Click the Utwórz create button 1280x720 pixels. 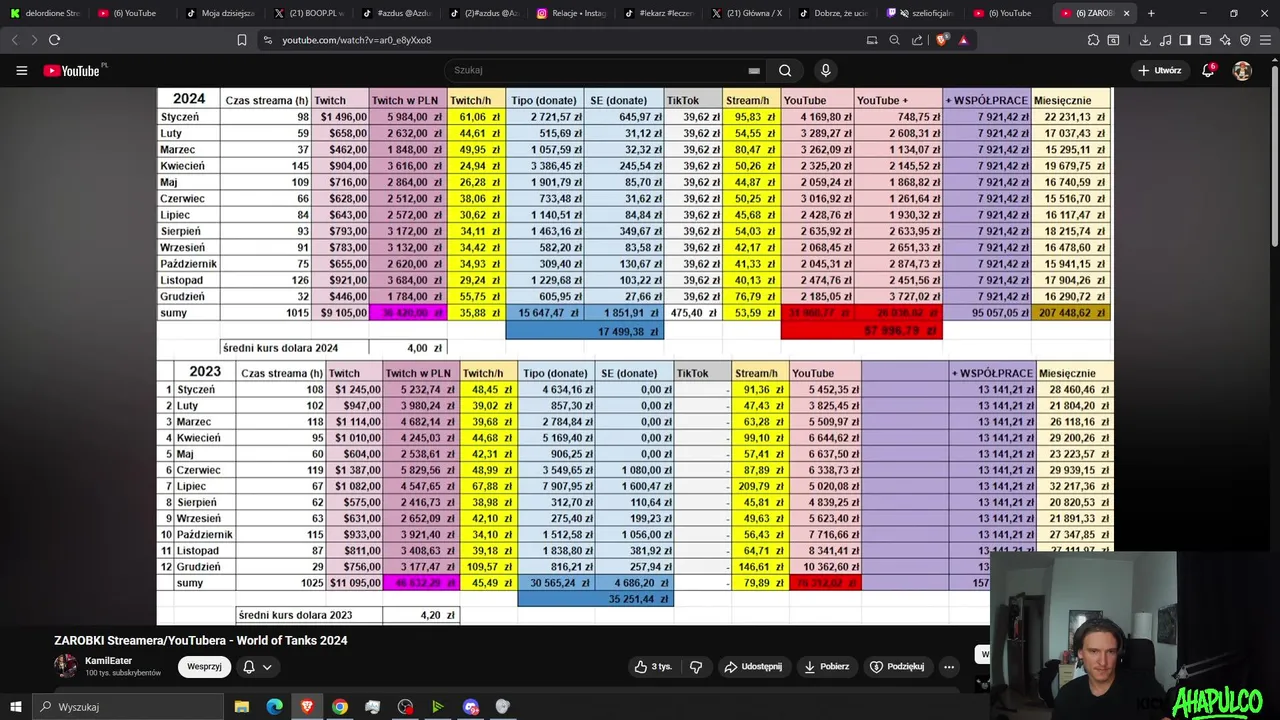click(x=1159, y=71)
